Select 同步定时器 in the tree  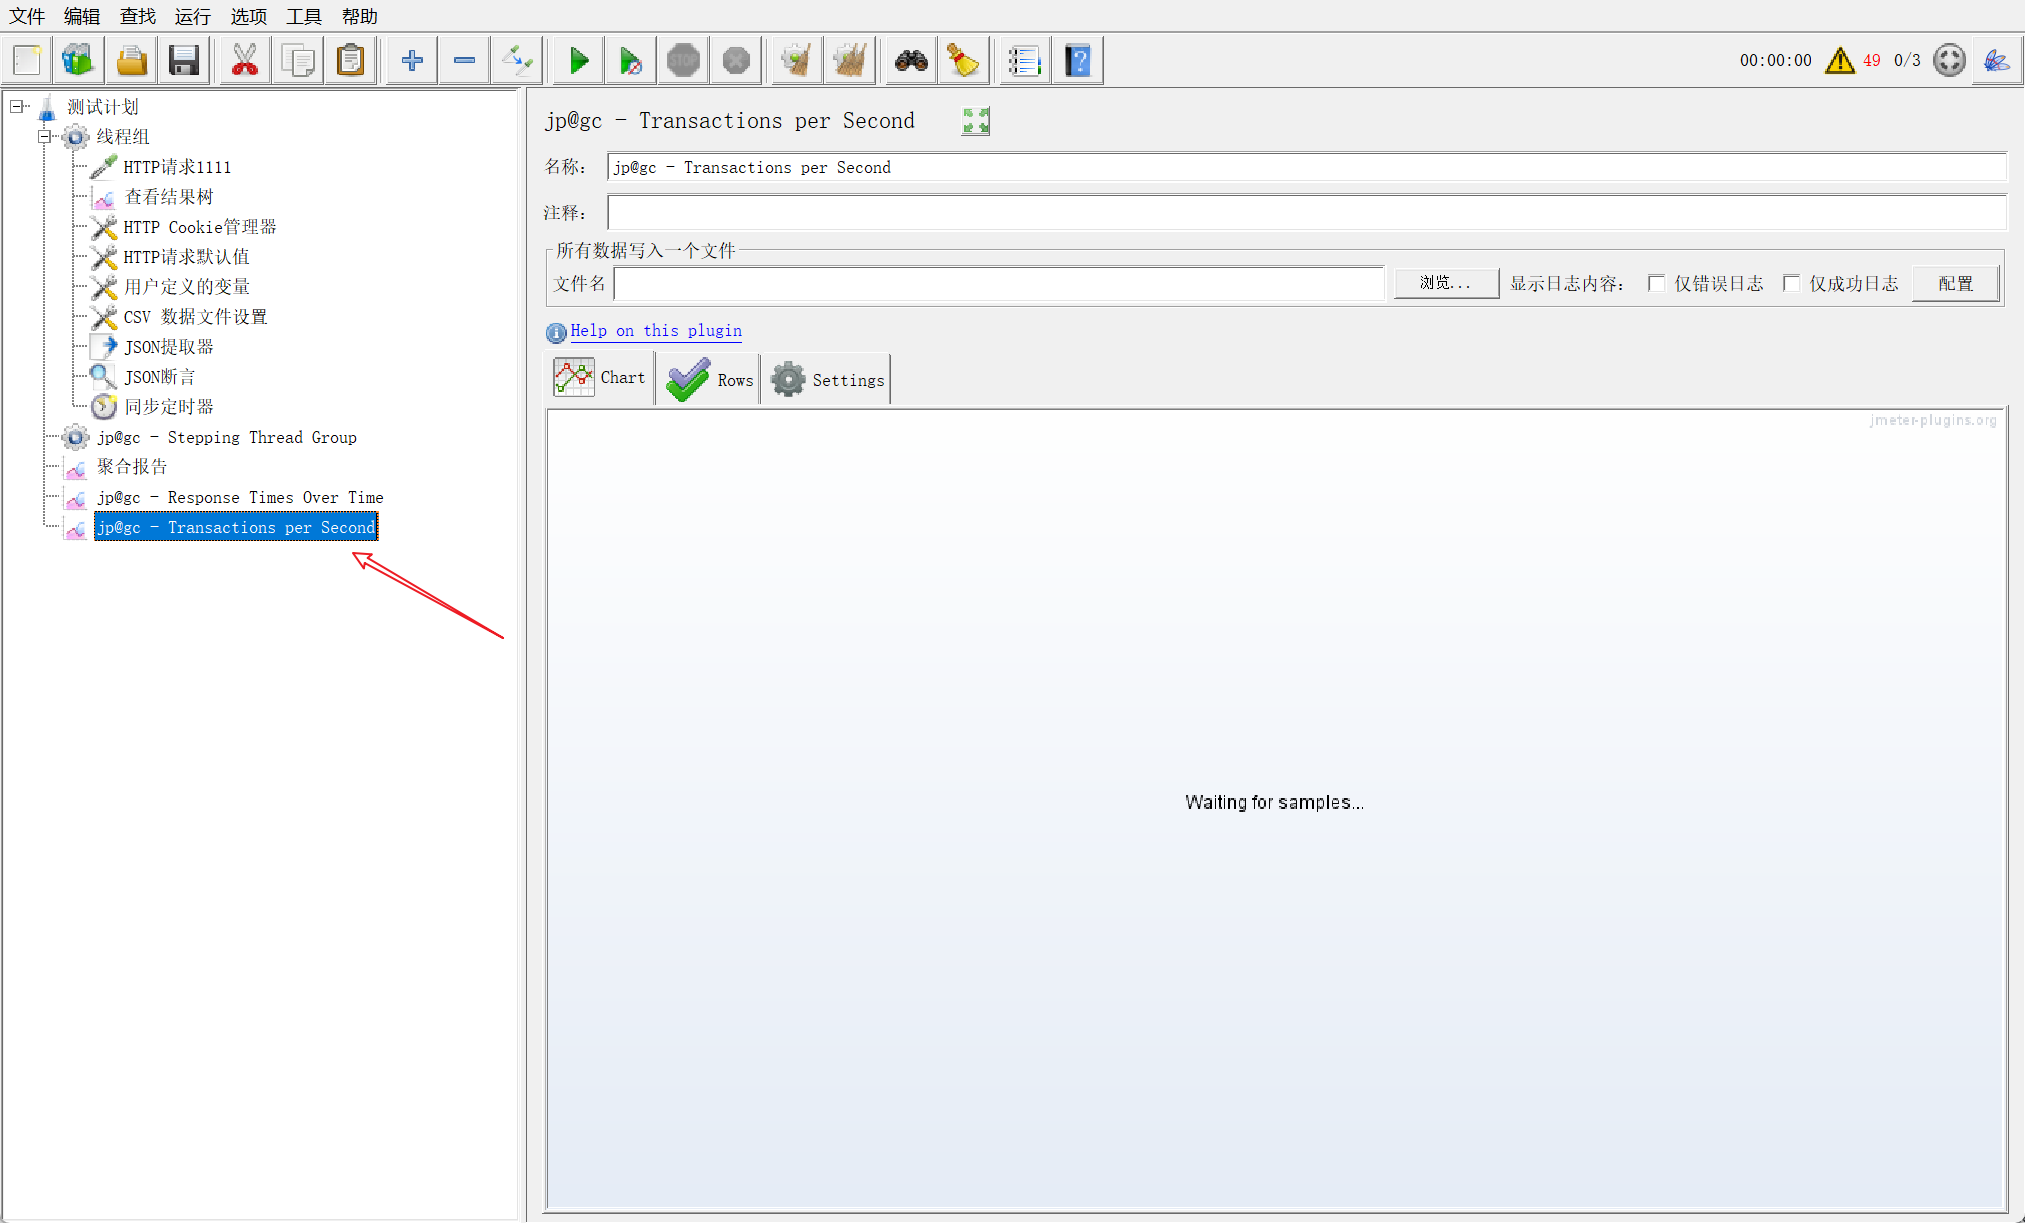tap(168, 407)
